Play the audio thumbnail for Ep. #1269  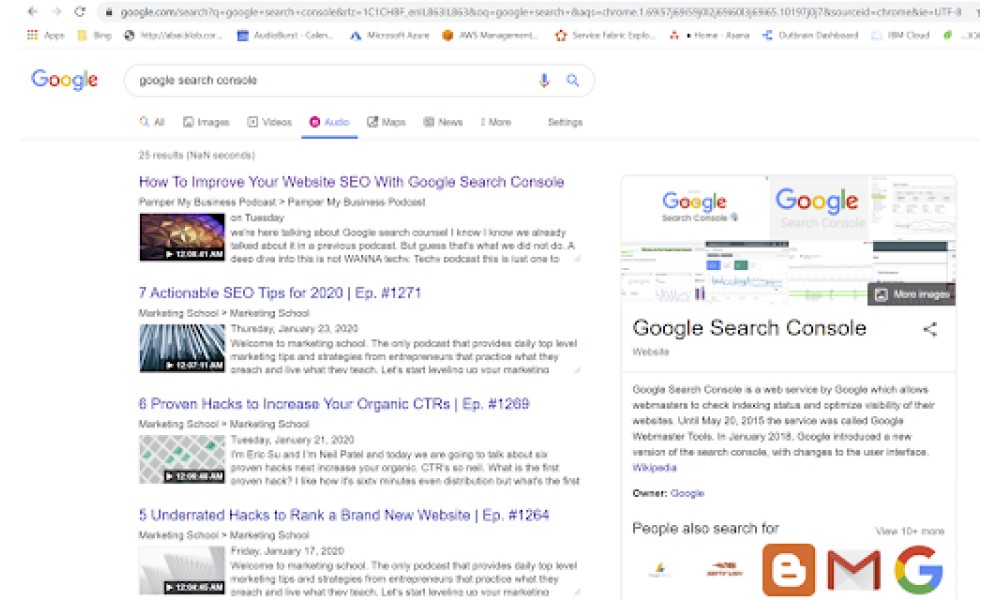(182, 459)
